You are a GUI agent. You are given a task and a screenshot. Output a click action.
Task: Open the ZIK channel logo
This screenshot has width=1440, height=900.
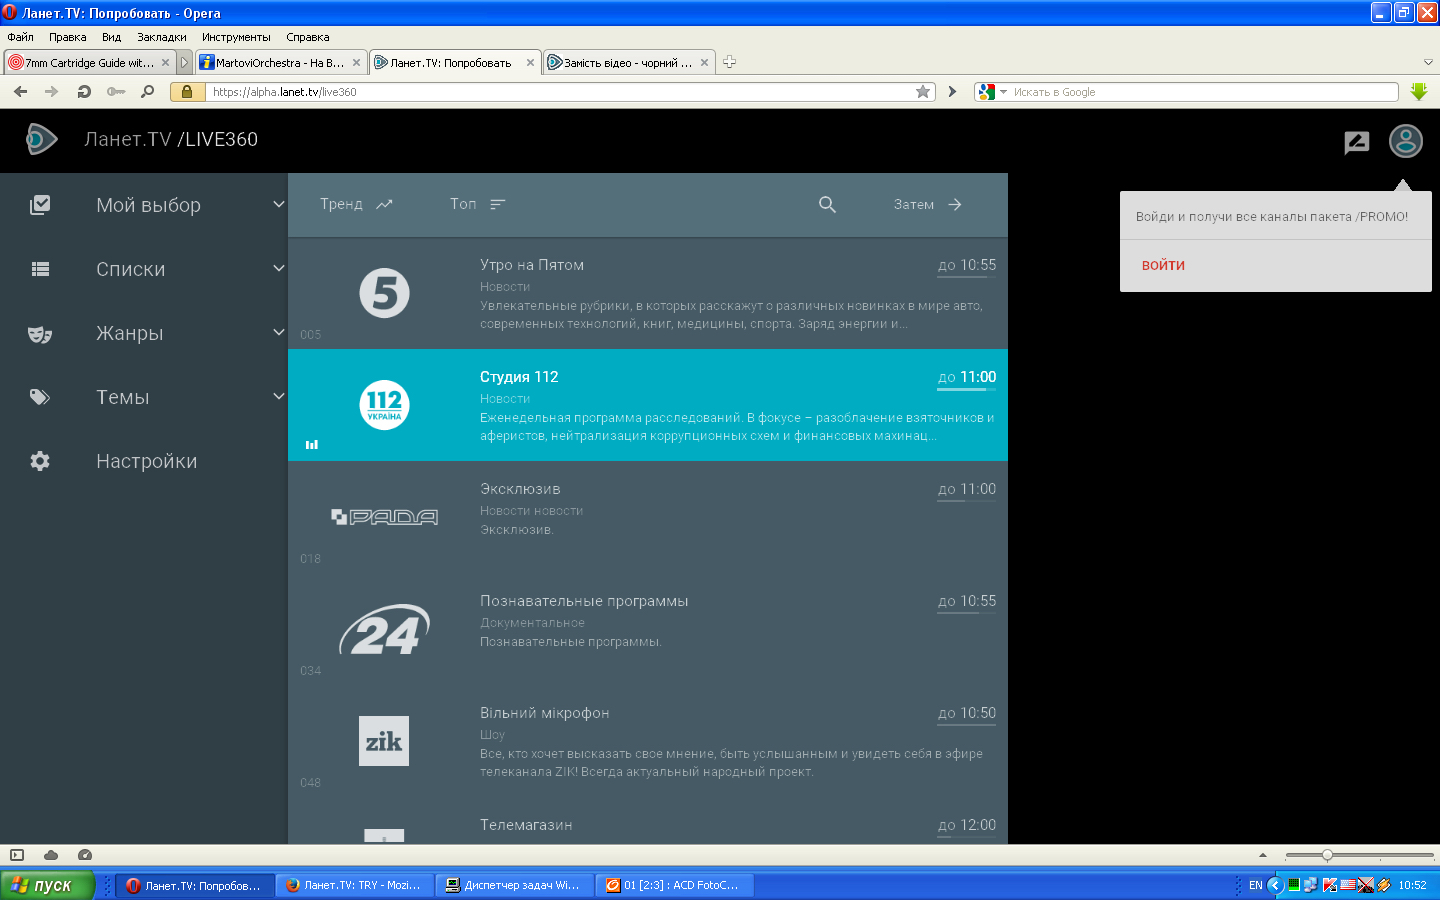(384, 741)
